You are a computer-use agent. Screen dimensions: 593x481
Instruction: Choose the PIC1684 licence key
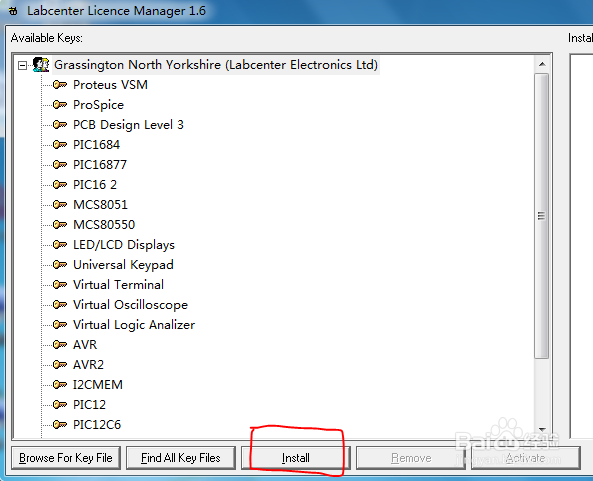[x=96, y=145]
